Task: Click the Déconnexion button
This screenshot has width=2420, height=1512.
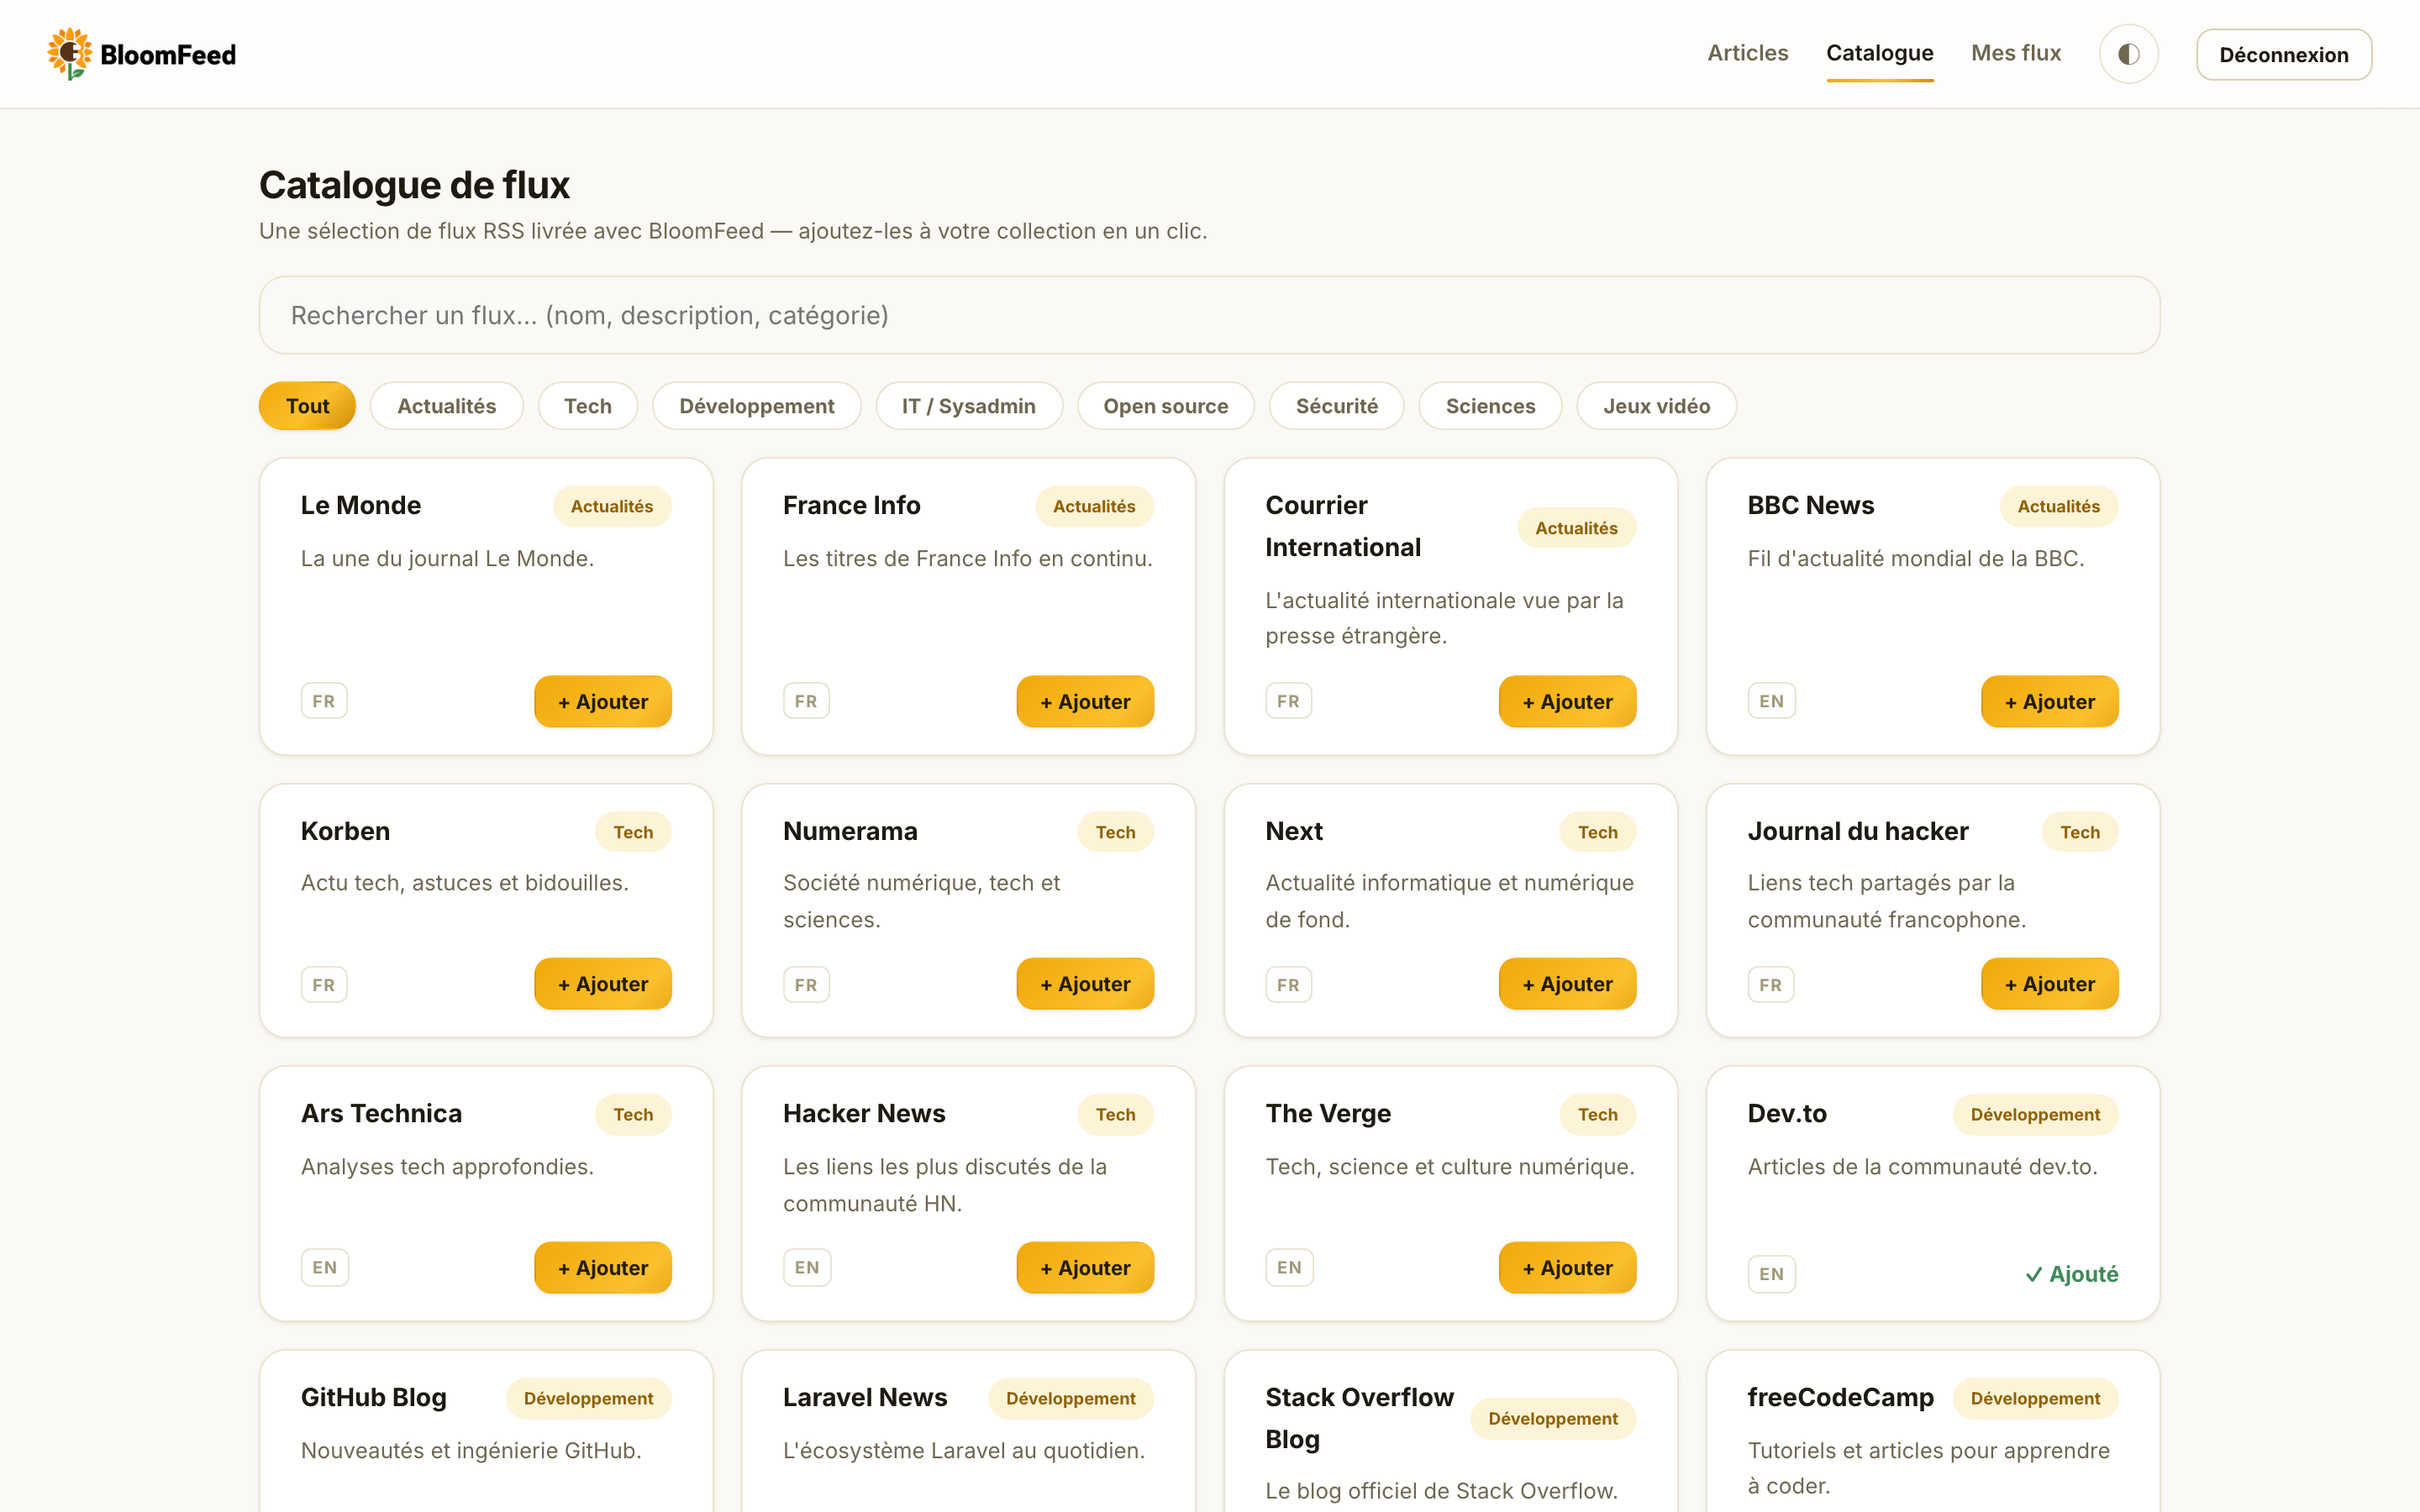Action: pyautogui.click(x=2283, y=55)
